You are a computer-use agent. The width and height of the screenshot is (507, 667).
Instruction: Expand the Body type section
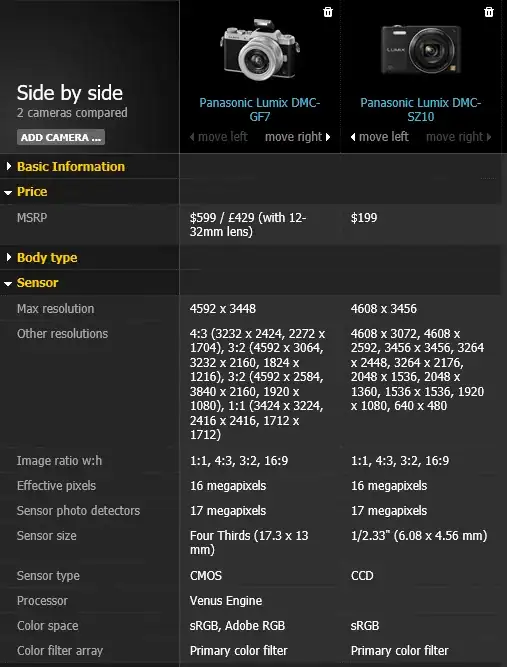pyautogui.click(x=42, y=257)
